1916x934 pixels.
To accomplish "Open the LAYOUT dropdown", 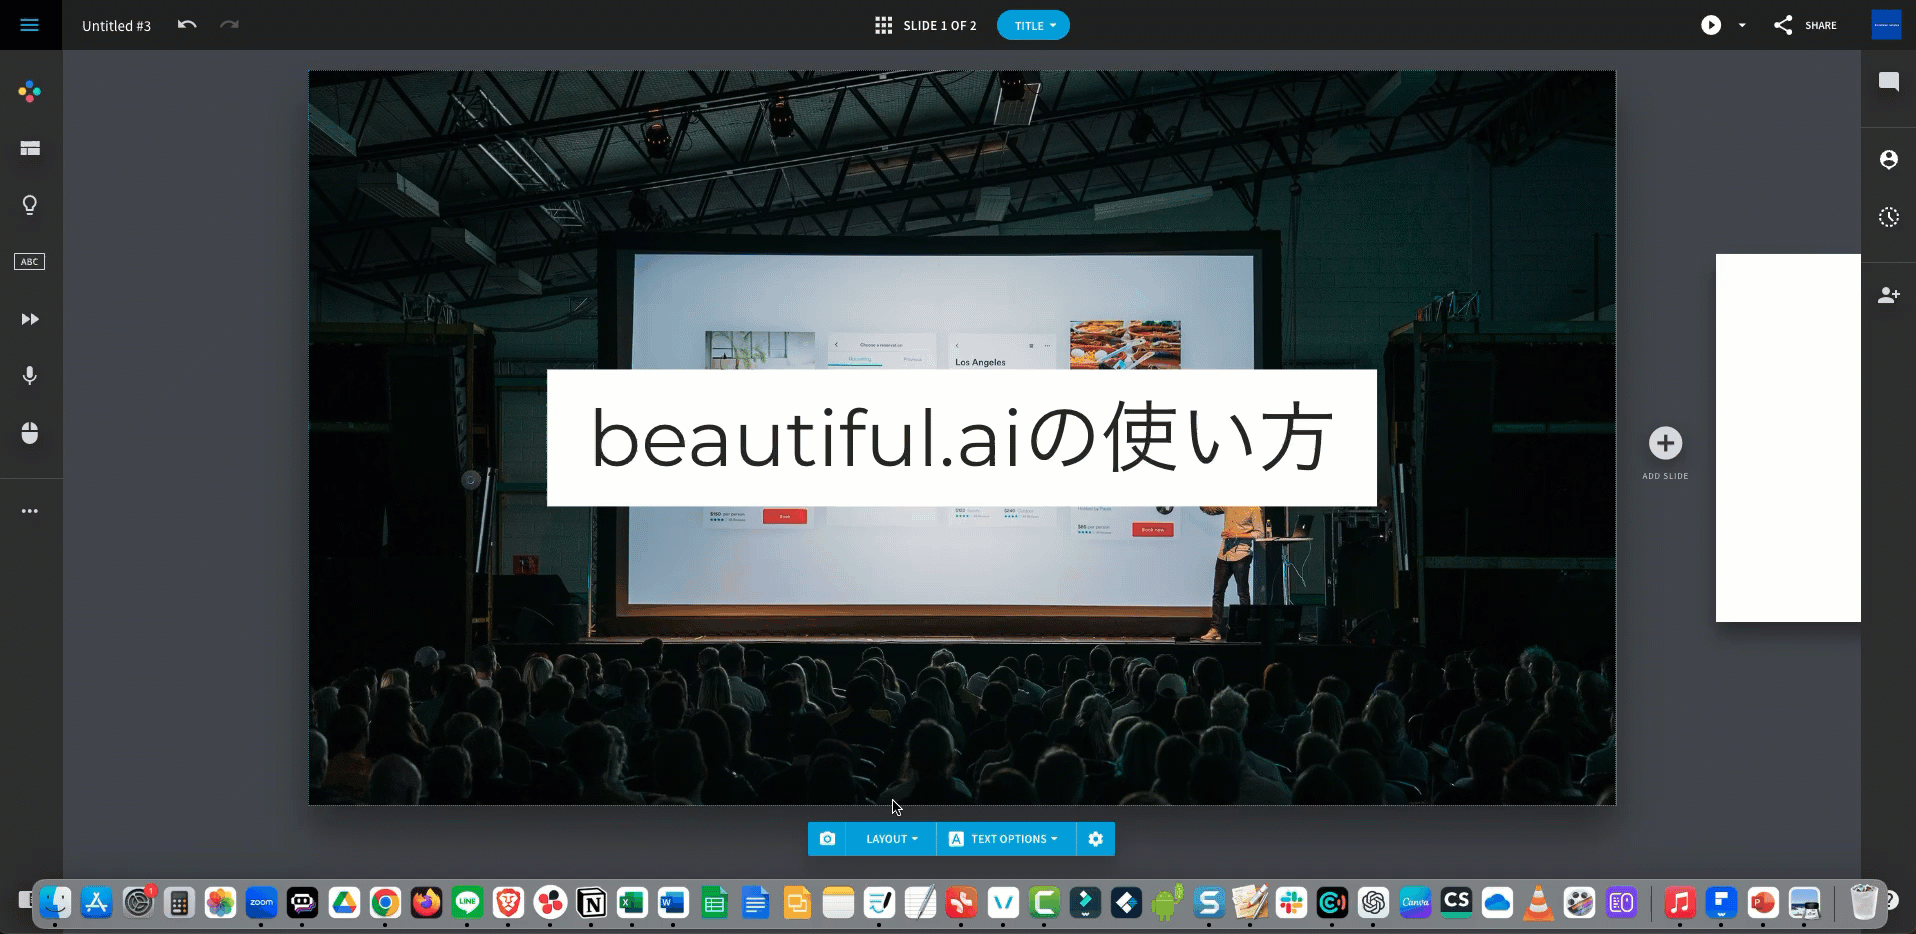I will 891,839.
